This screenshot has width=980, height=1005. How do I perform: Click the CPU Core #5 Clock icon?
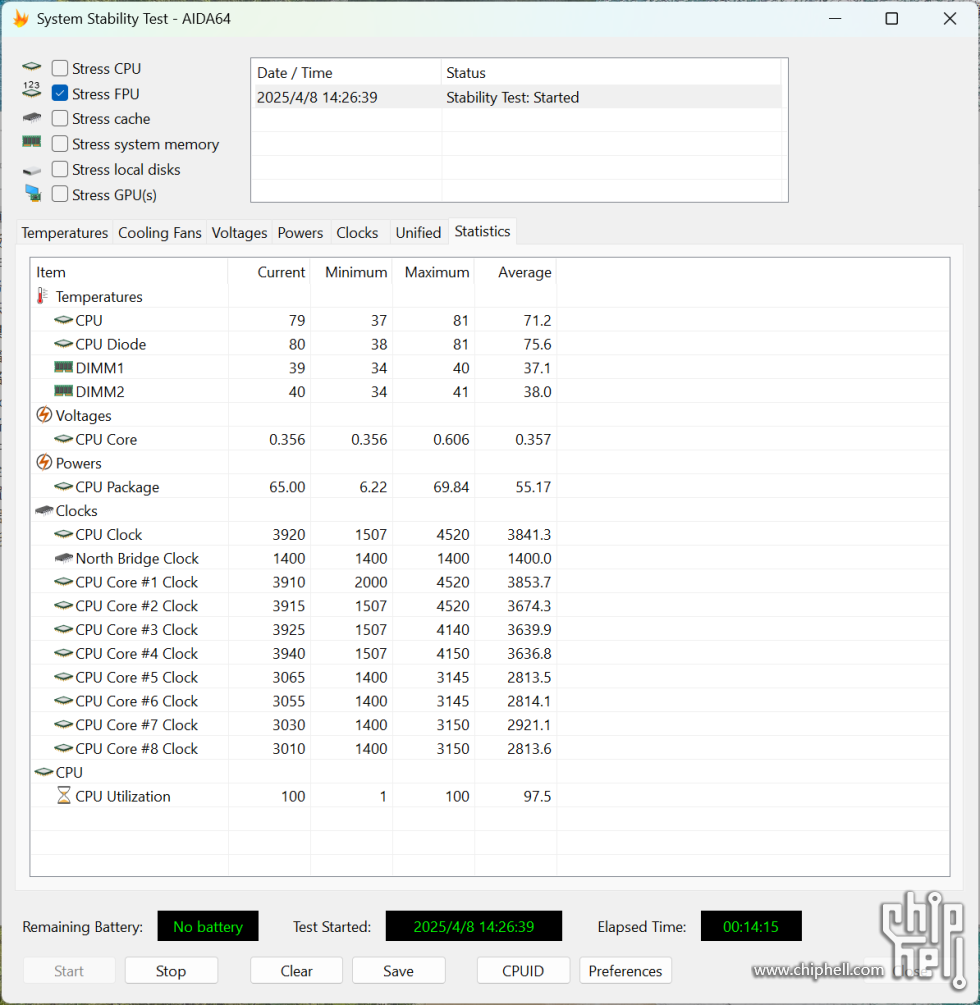coord(63,676)
